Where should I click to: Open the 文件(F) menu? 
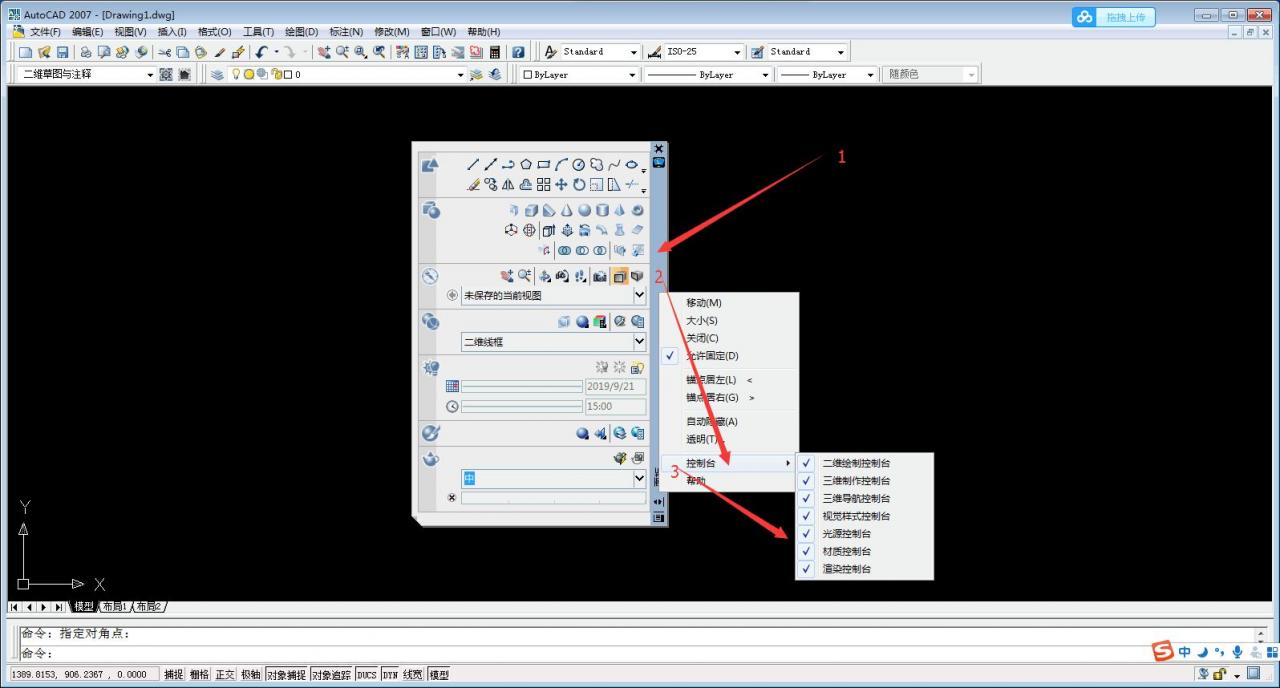pyautogui.click(x=45, y=32)
